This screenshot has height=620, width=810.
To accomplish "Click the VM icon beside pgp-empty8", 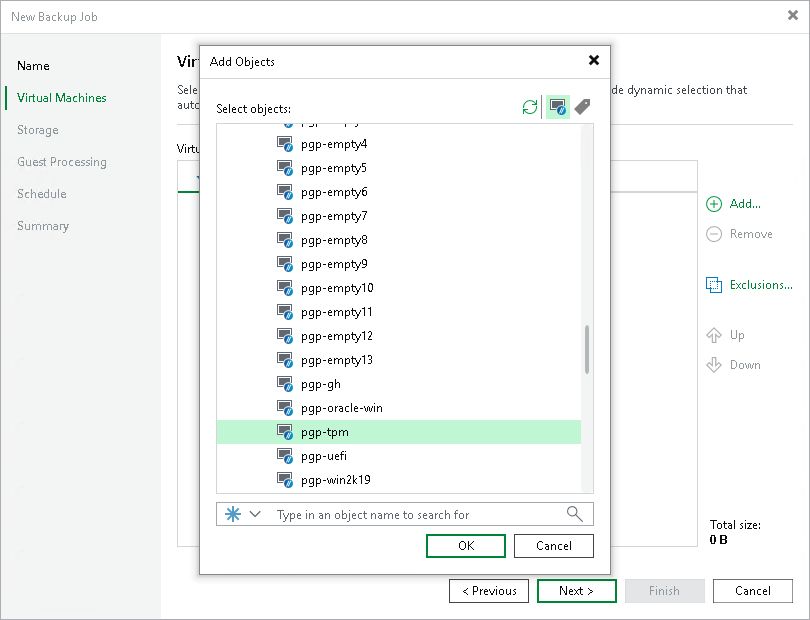I will click(x=285, y=240).
